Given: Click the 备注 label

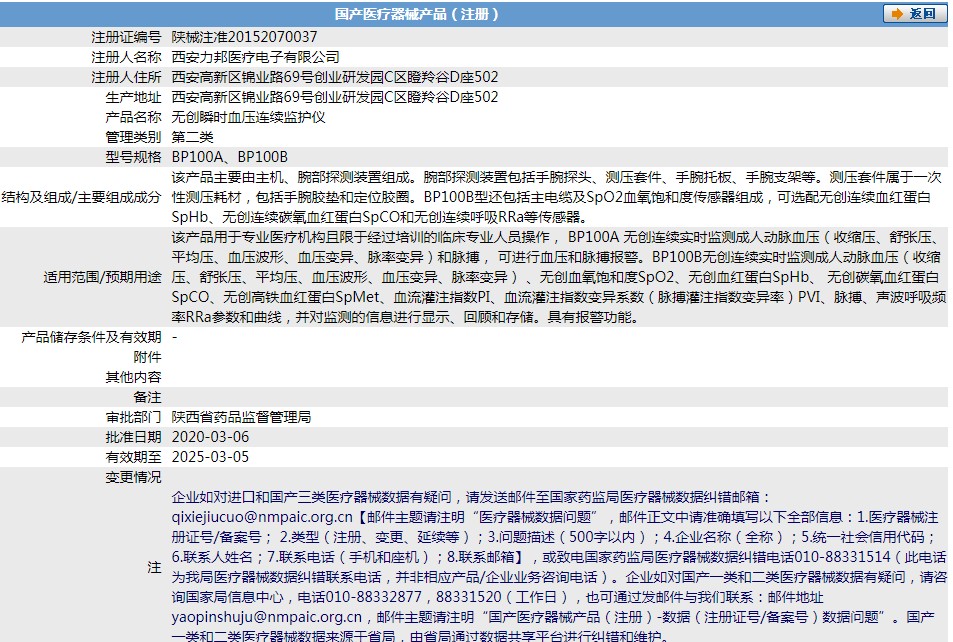Looking at the screenshot, I should click(x=147, y=397).
